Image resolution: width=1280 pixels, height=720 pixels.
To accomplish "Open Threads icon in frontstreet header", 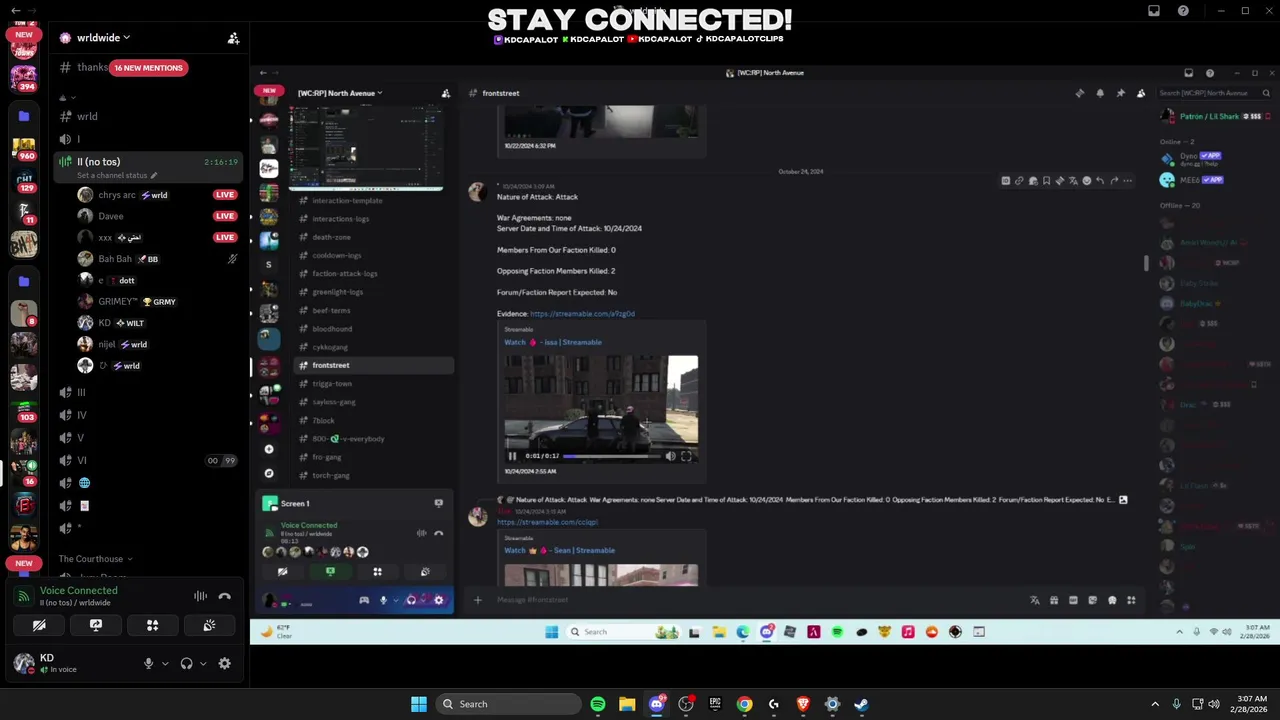I will (1079, 93).
